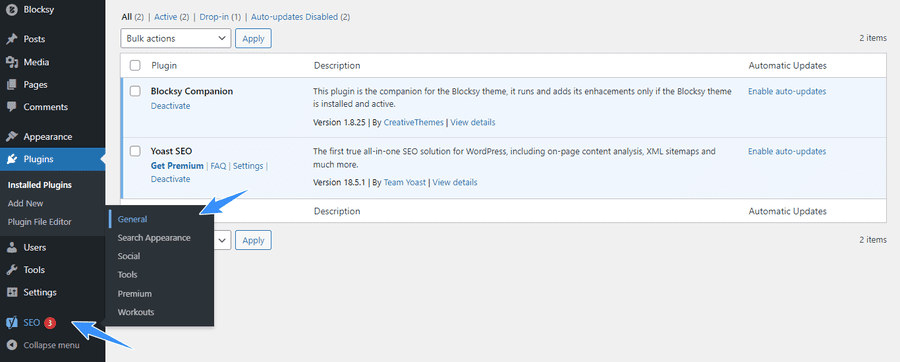The image size is (900, 362).
Task: Click the Settings sliders icon
Action: pyautogui.click(x=11, y=292)
